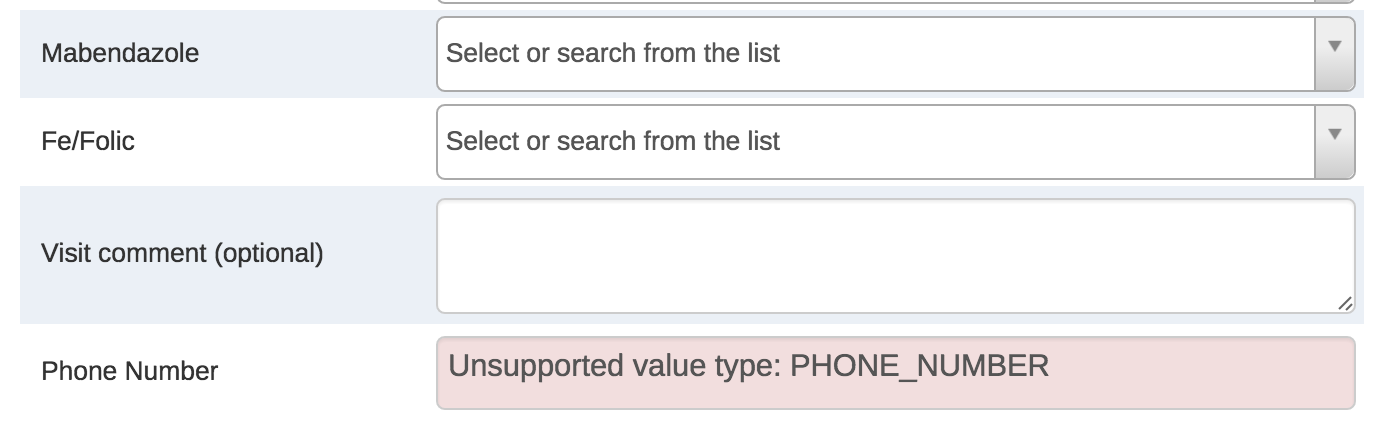The image size is (1384, 438).
Task: Click the "Mabendazole" field label
Action: pyautogui.click(x=120, y=53)
